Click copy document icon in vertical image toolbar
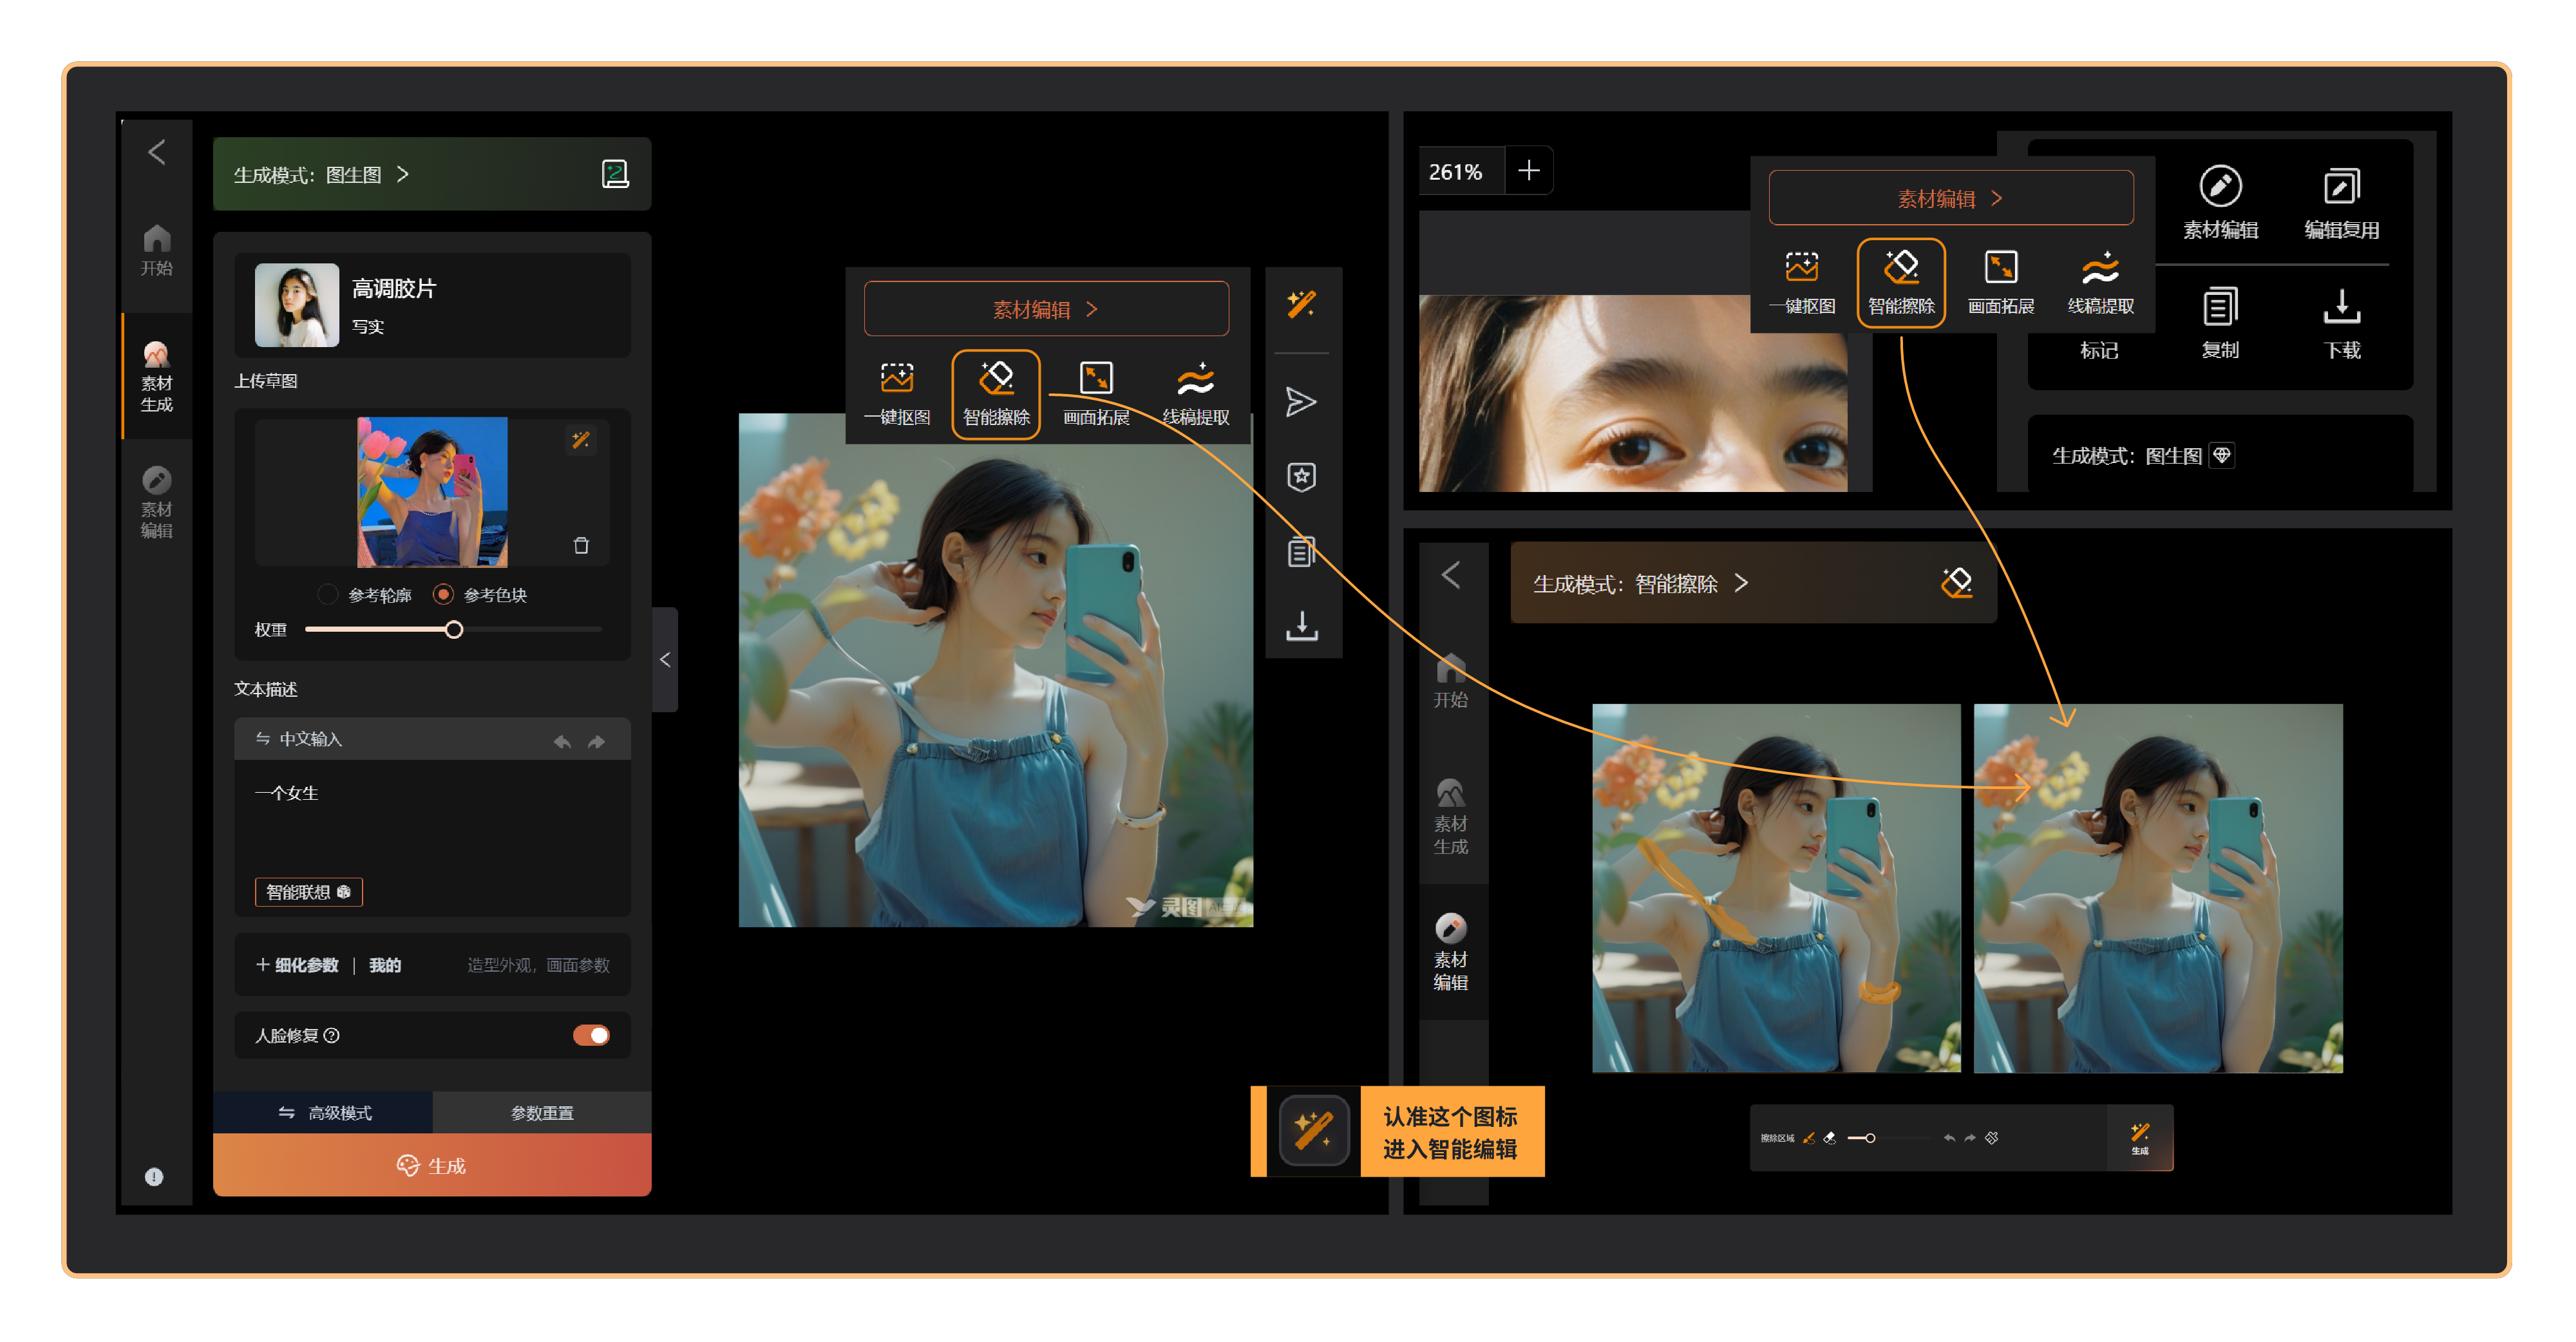The image size is (2576, 1342). [x=1301, y=551]
